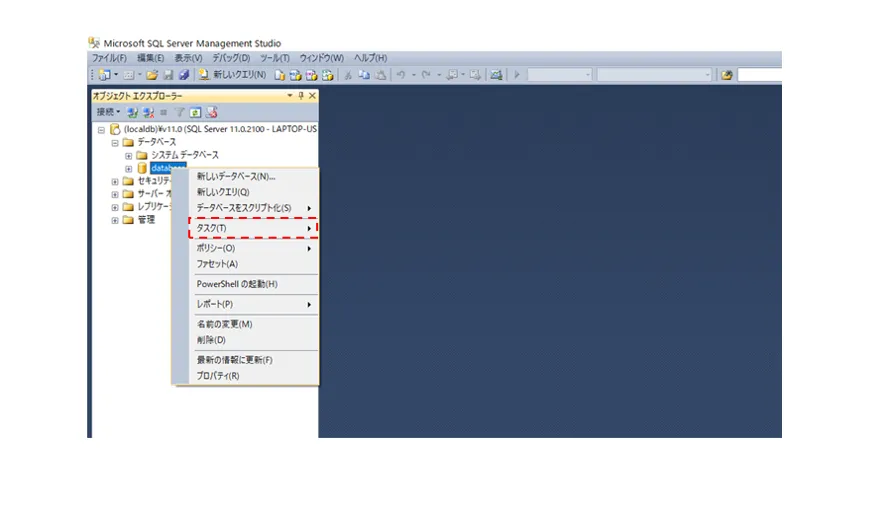Click the Refresh icon in Object Explorer toolbar
This screenshot has width=892, height=508.
(196, 112)
